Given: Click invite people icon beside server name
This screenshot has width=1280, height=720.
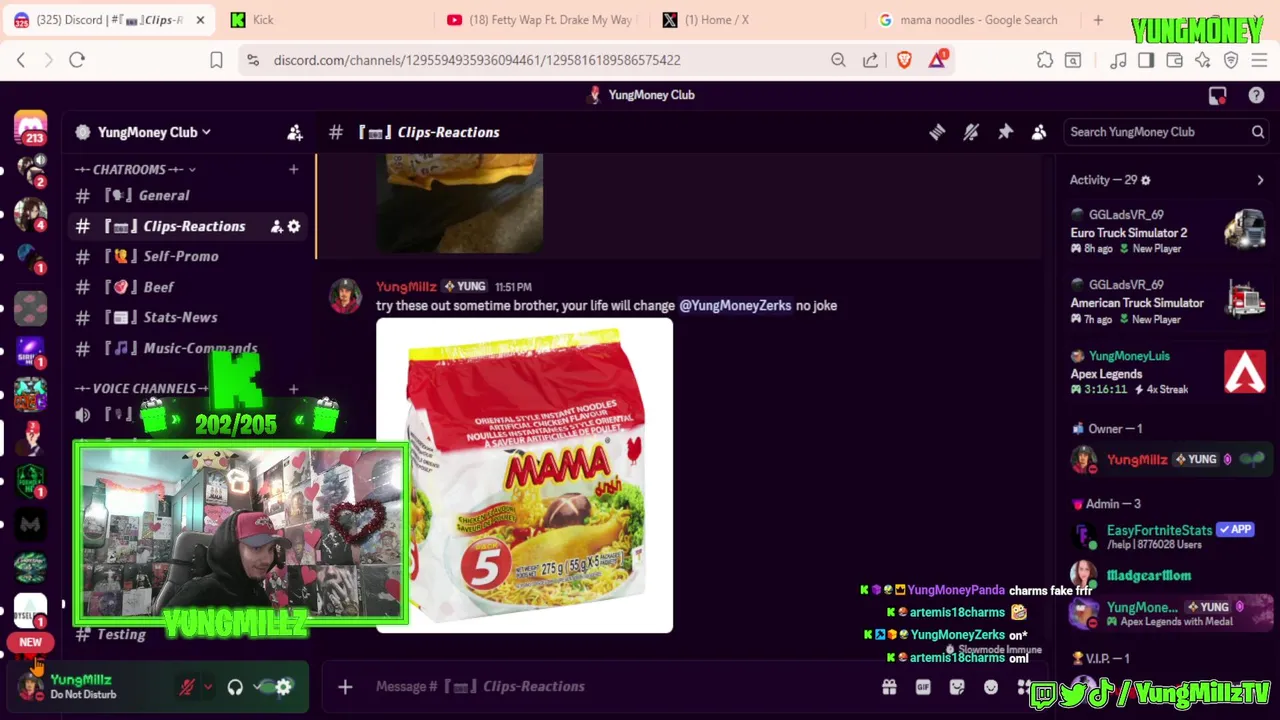Looking at the screenshot, I should (x=295, y=132).
